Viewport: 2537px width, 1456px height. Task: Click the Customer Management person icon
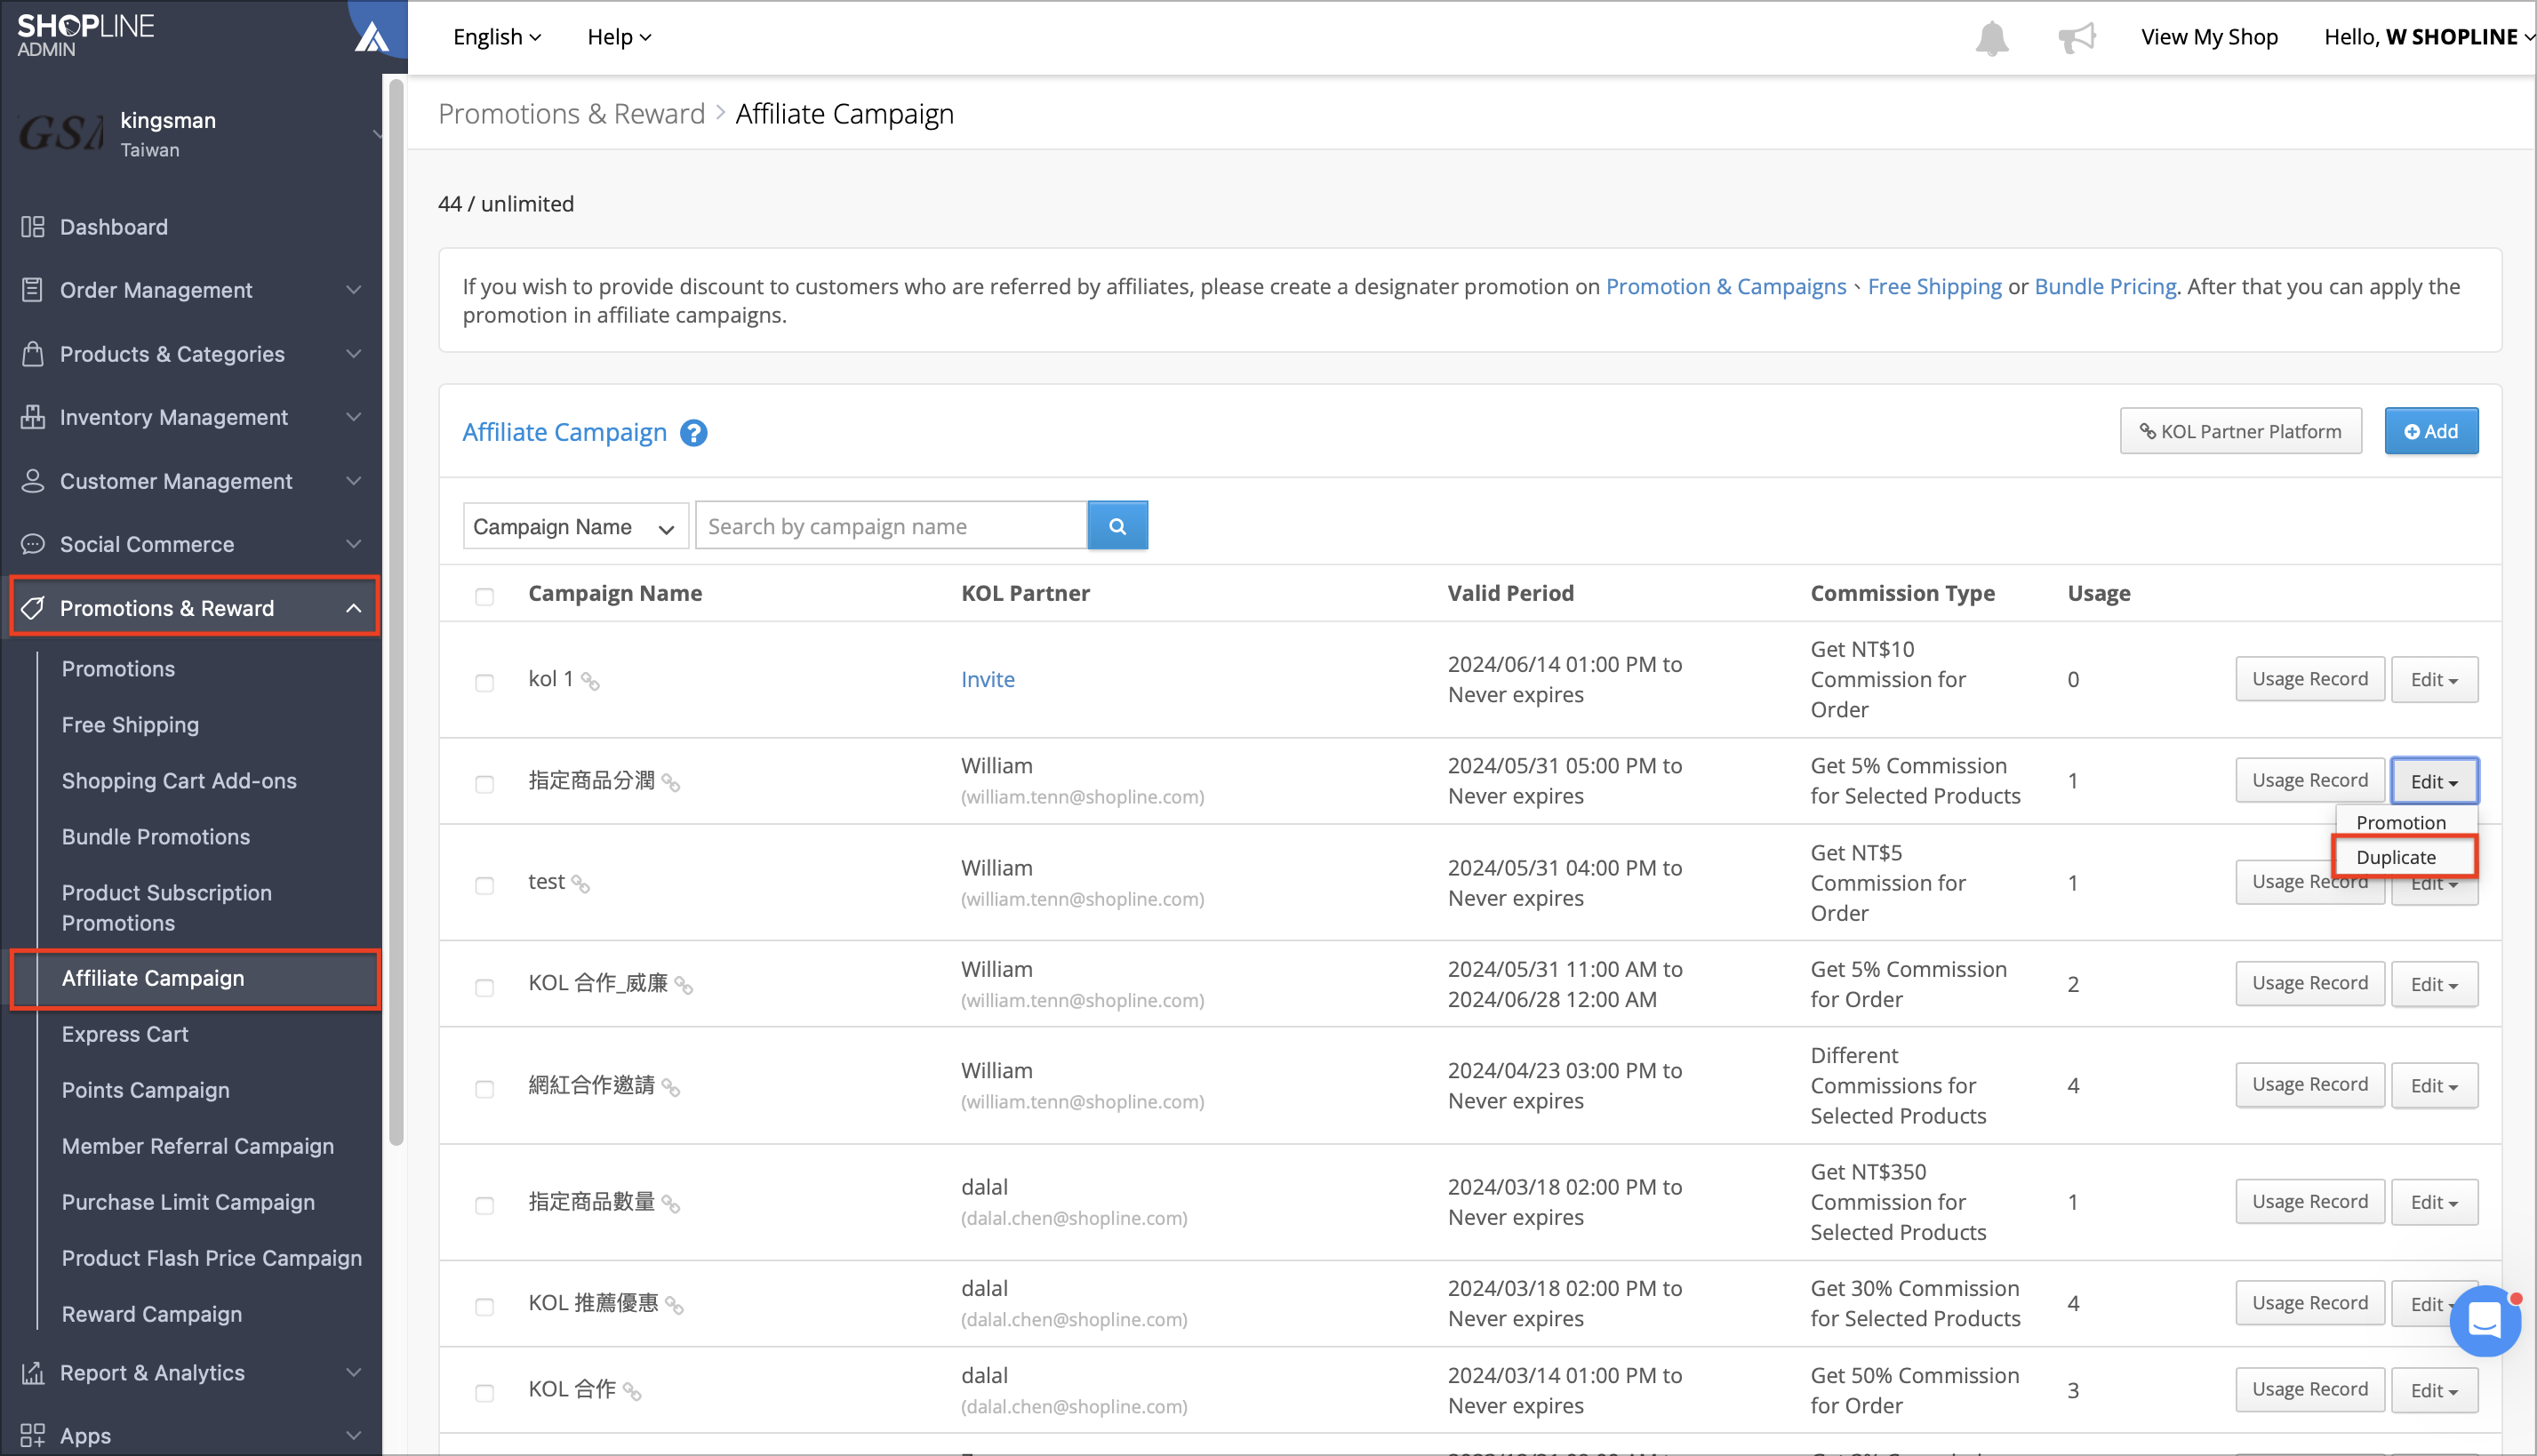pos(33,481)
